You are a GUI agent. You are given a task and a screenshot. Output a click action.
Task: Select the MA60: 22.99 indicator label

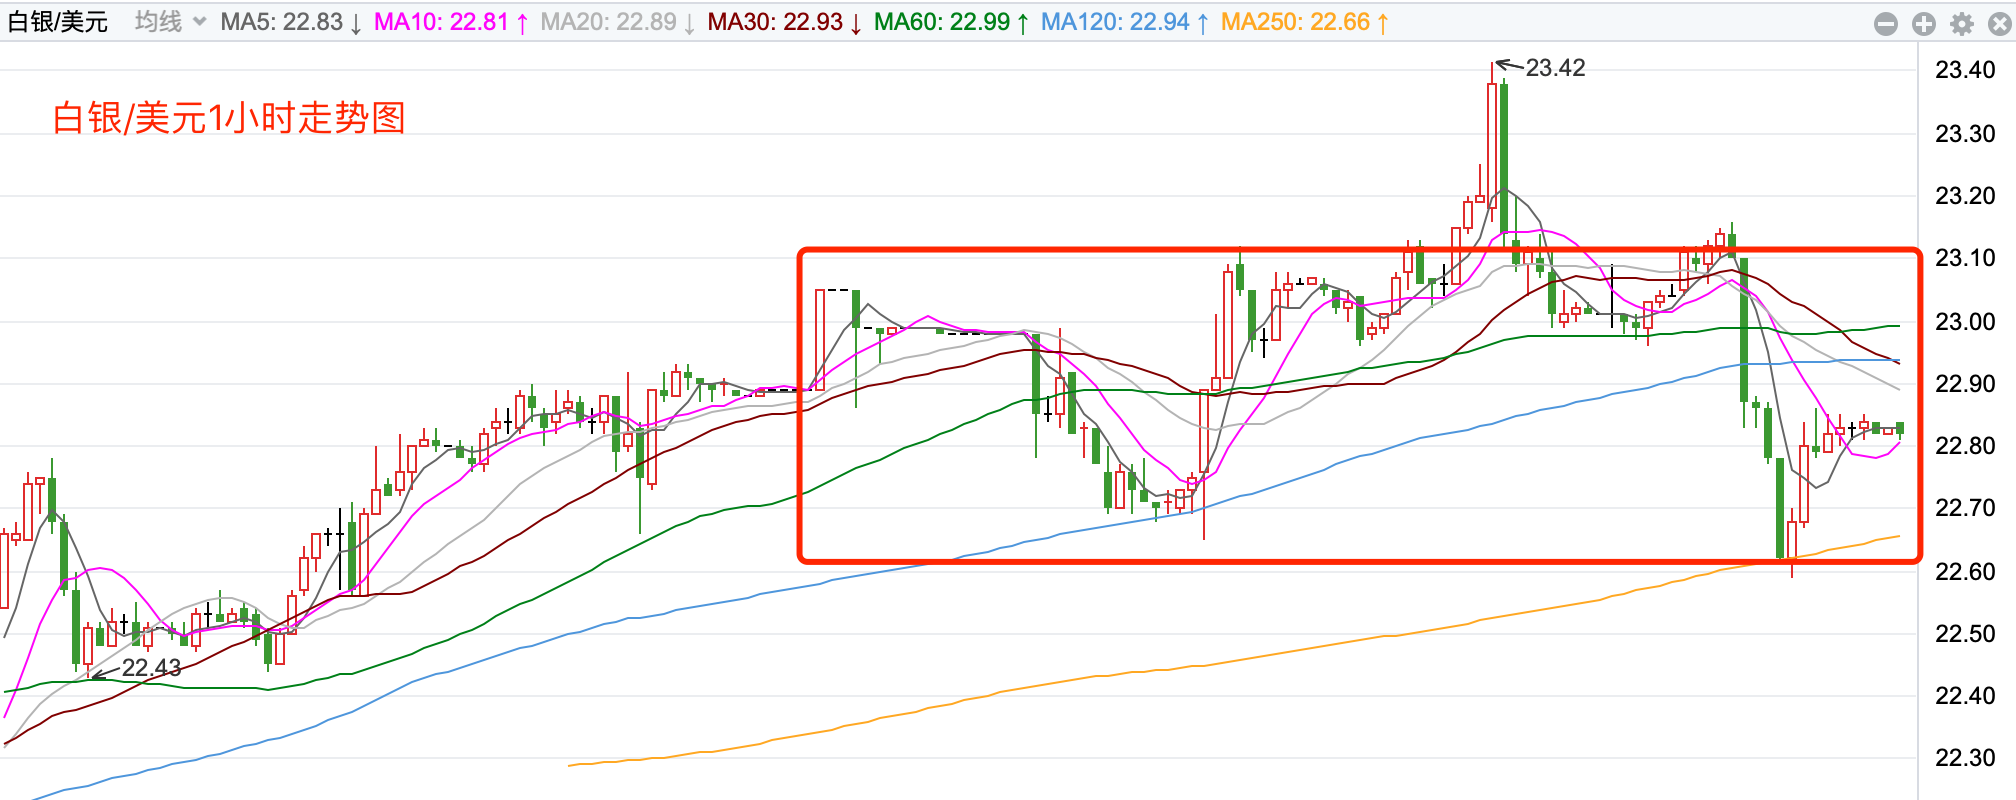tap(951, 22)
